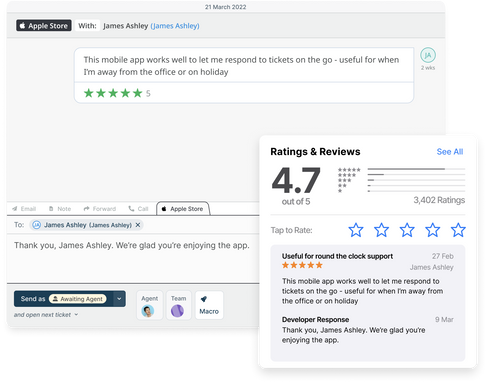Expand the 'and open next ticket' option
Image resolution: width=488 pixels, height=384 pixels.
[46, 315]
